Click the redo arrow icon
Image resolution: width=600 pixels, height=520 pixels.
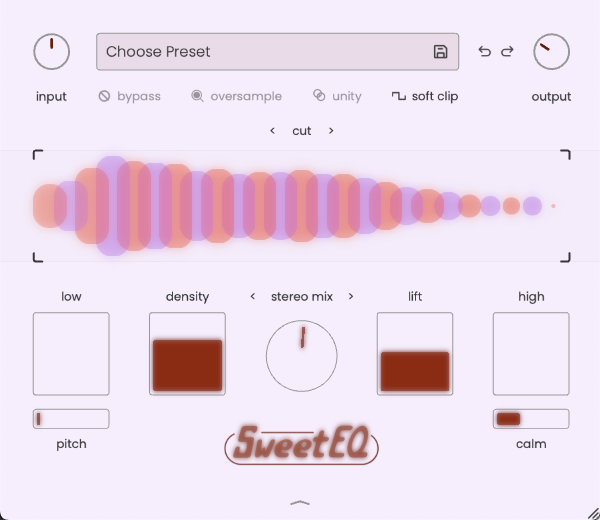507,51
